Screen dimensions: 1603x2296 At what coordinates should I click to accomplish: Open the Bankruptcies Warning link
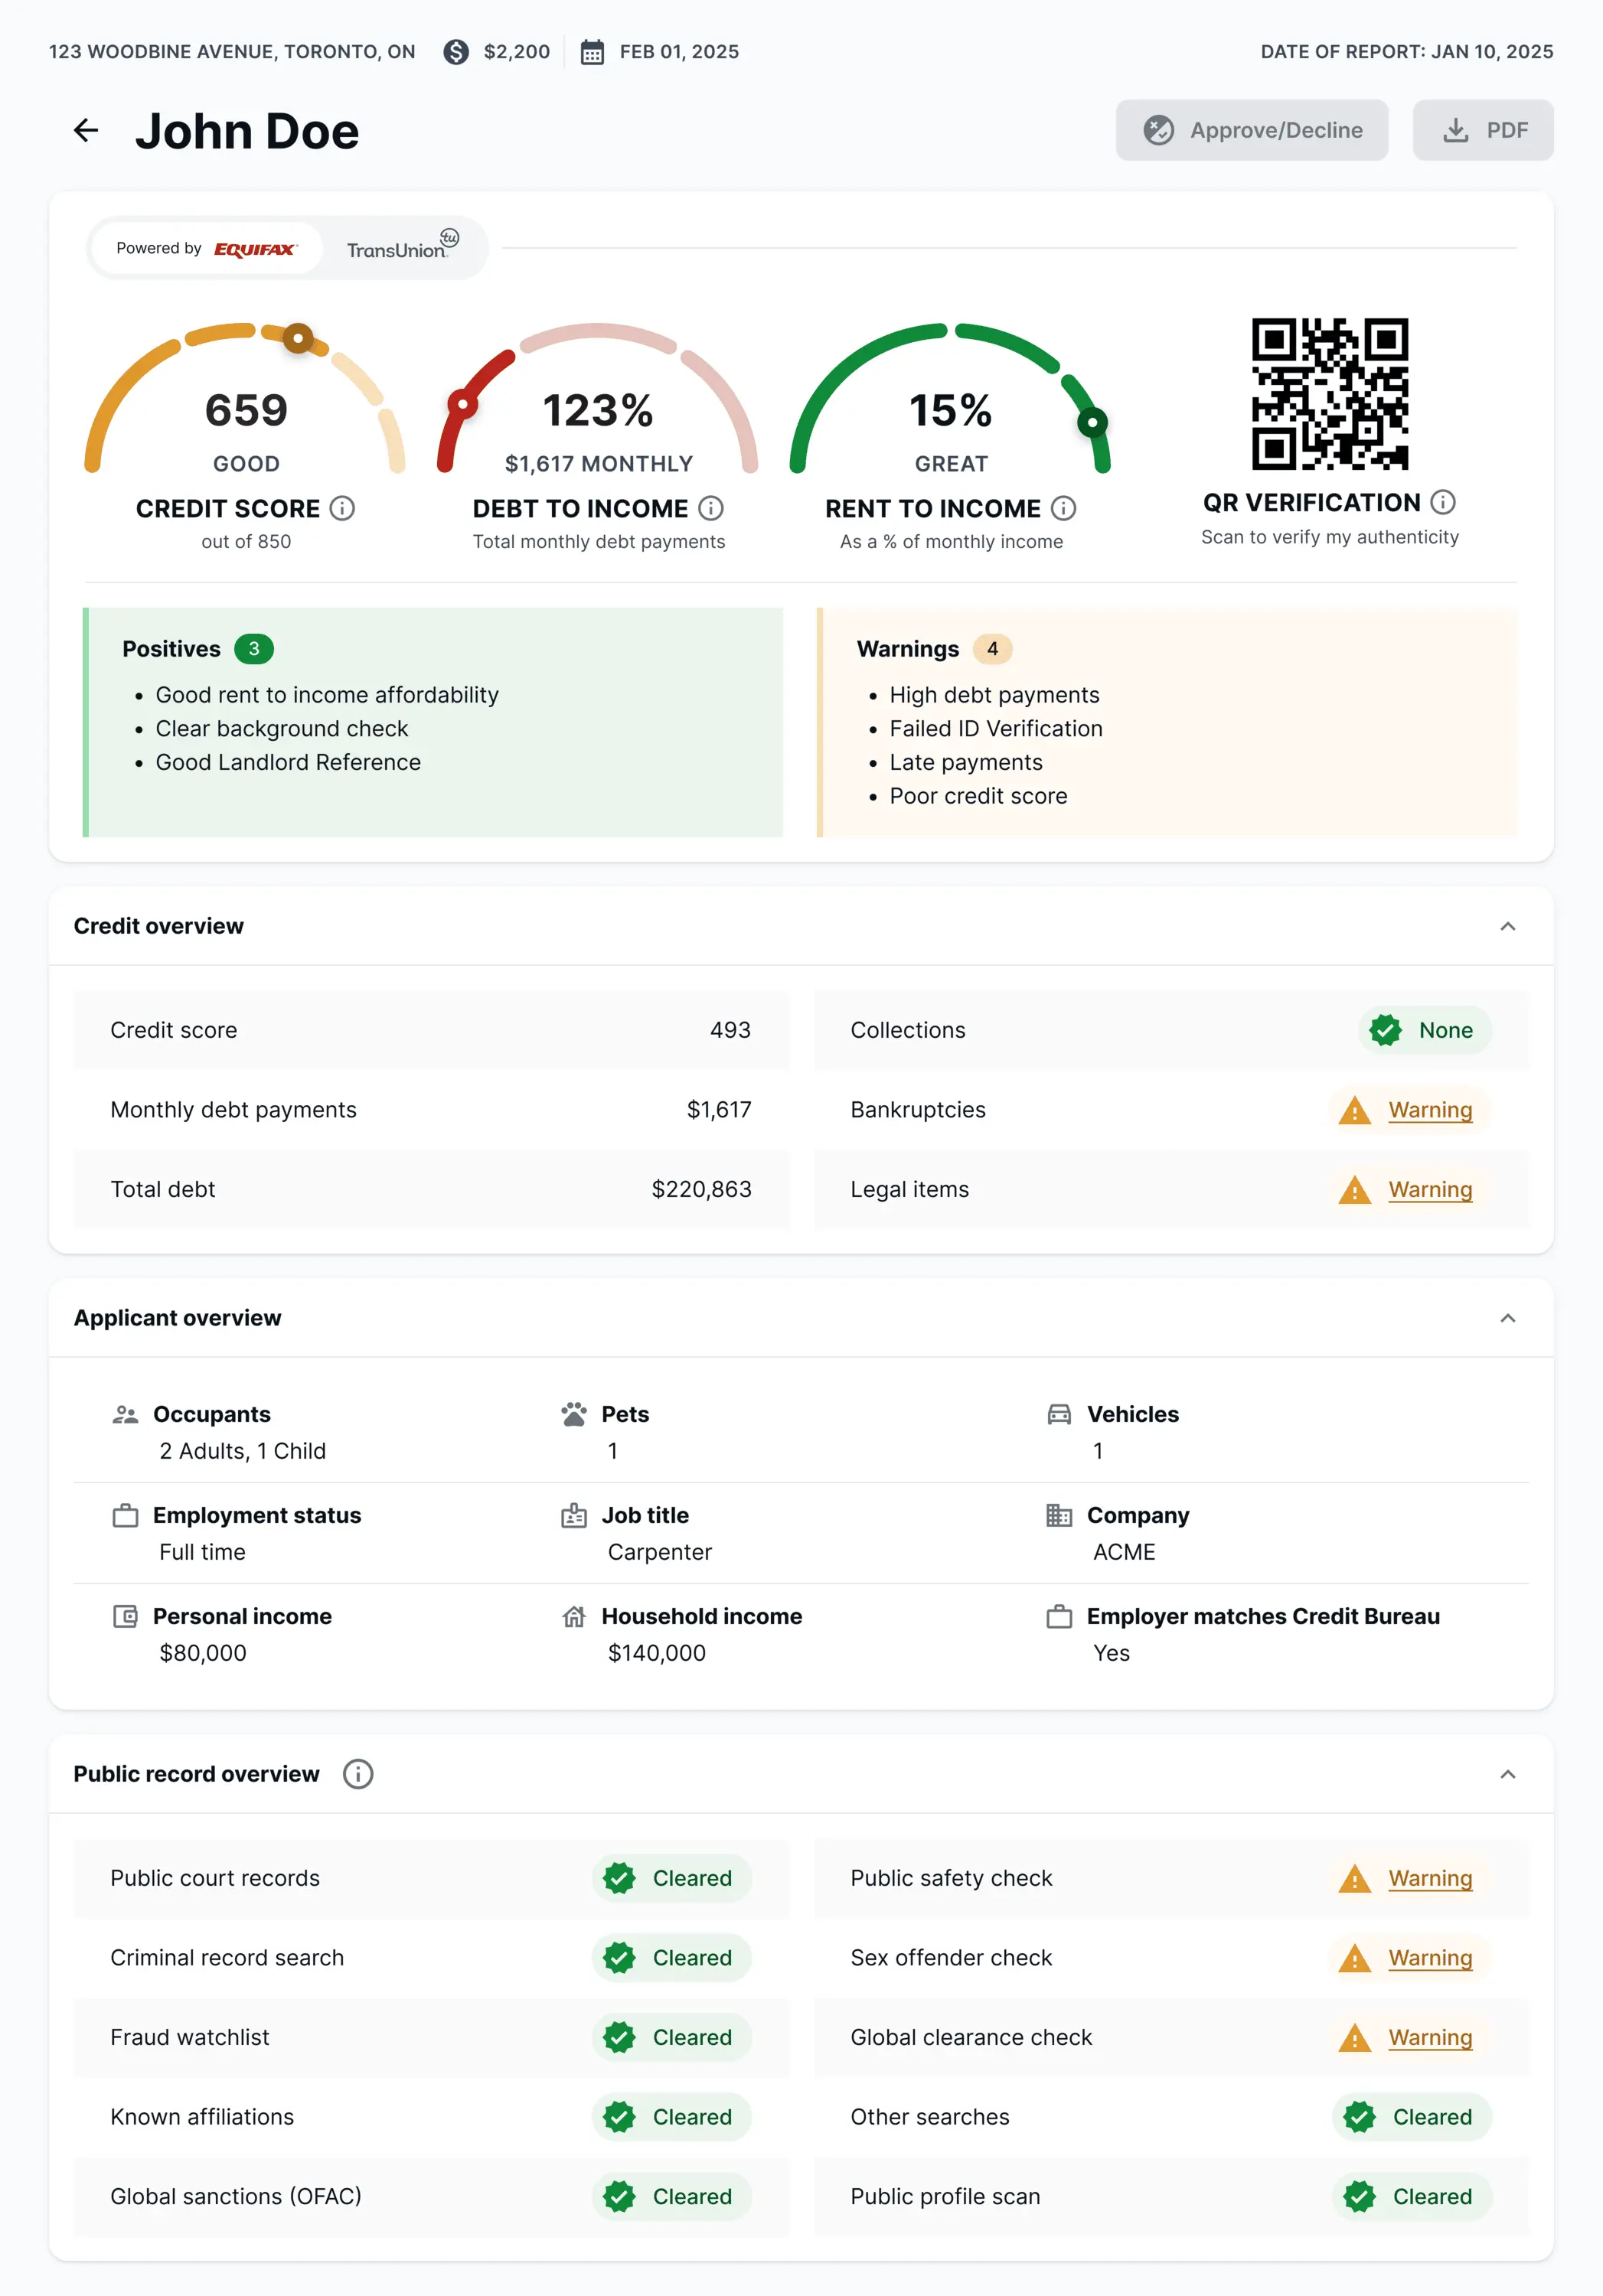(1429, 1110)
